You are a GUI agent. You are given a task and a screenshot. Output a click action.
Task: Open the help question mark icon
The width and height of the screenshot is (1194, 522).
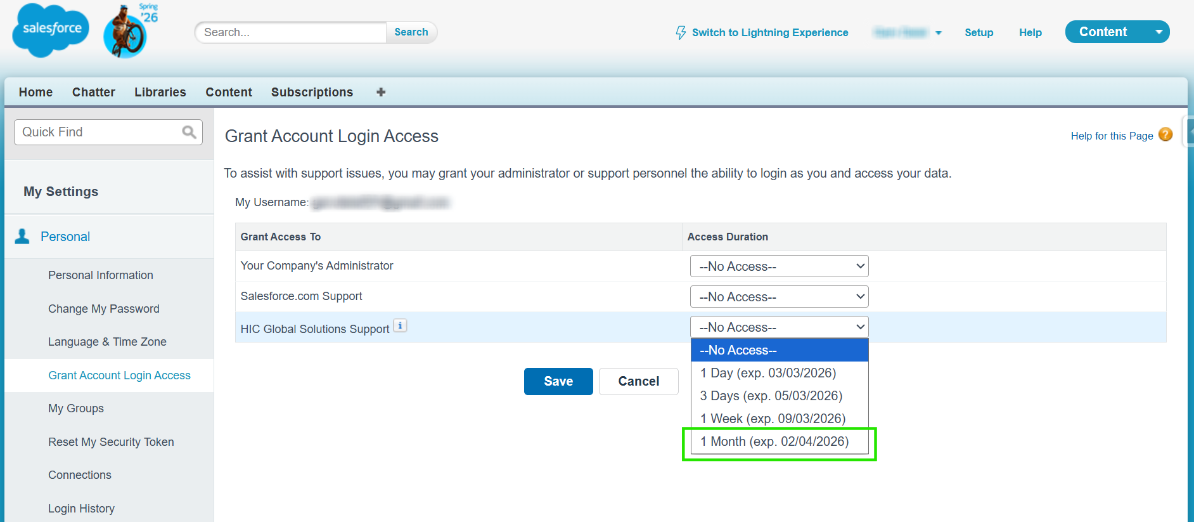(1165, 135)
